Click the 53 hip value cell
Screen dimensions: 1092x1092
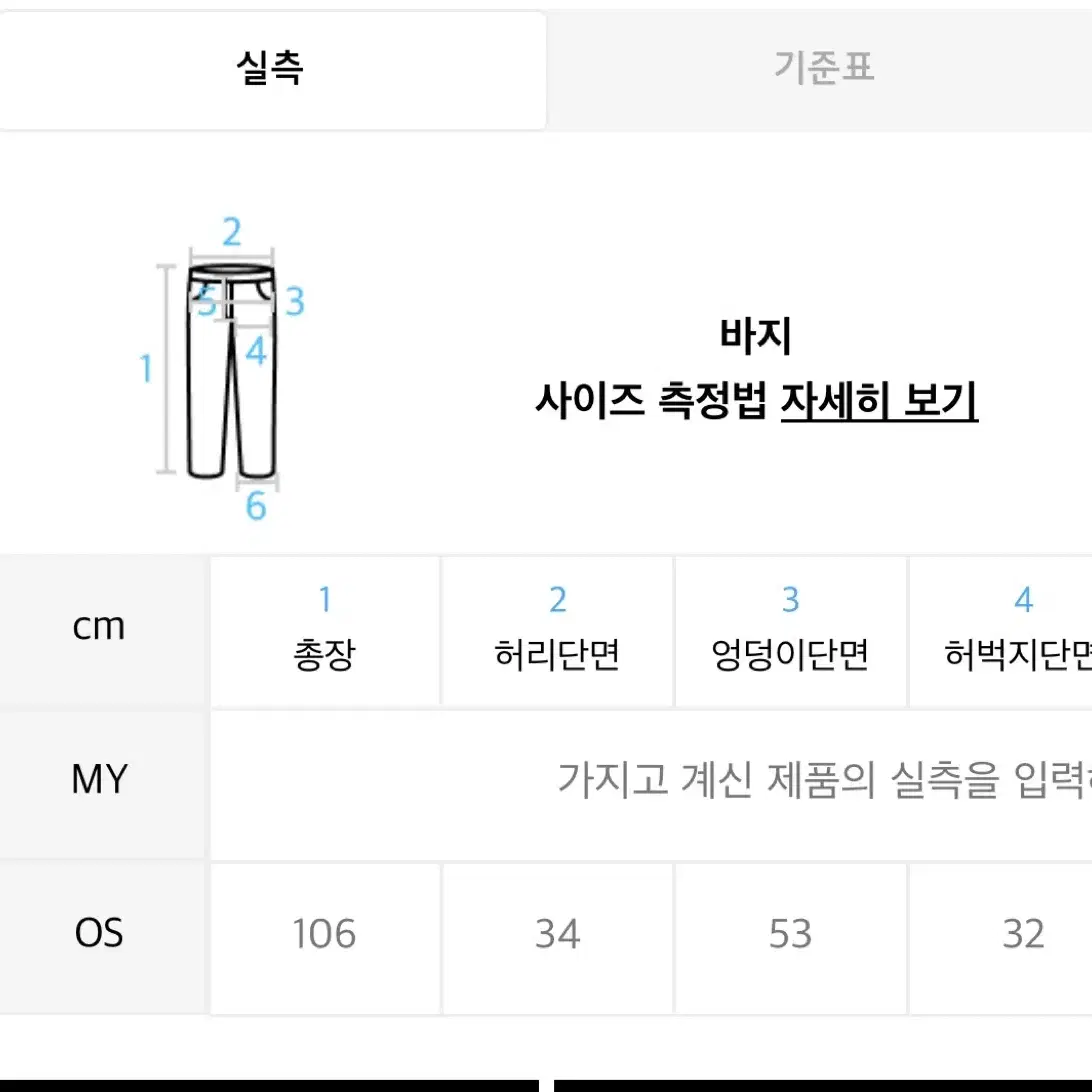[x=790, y=934]
